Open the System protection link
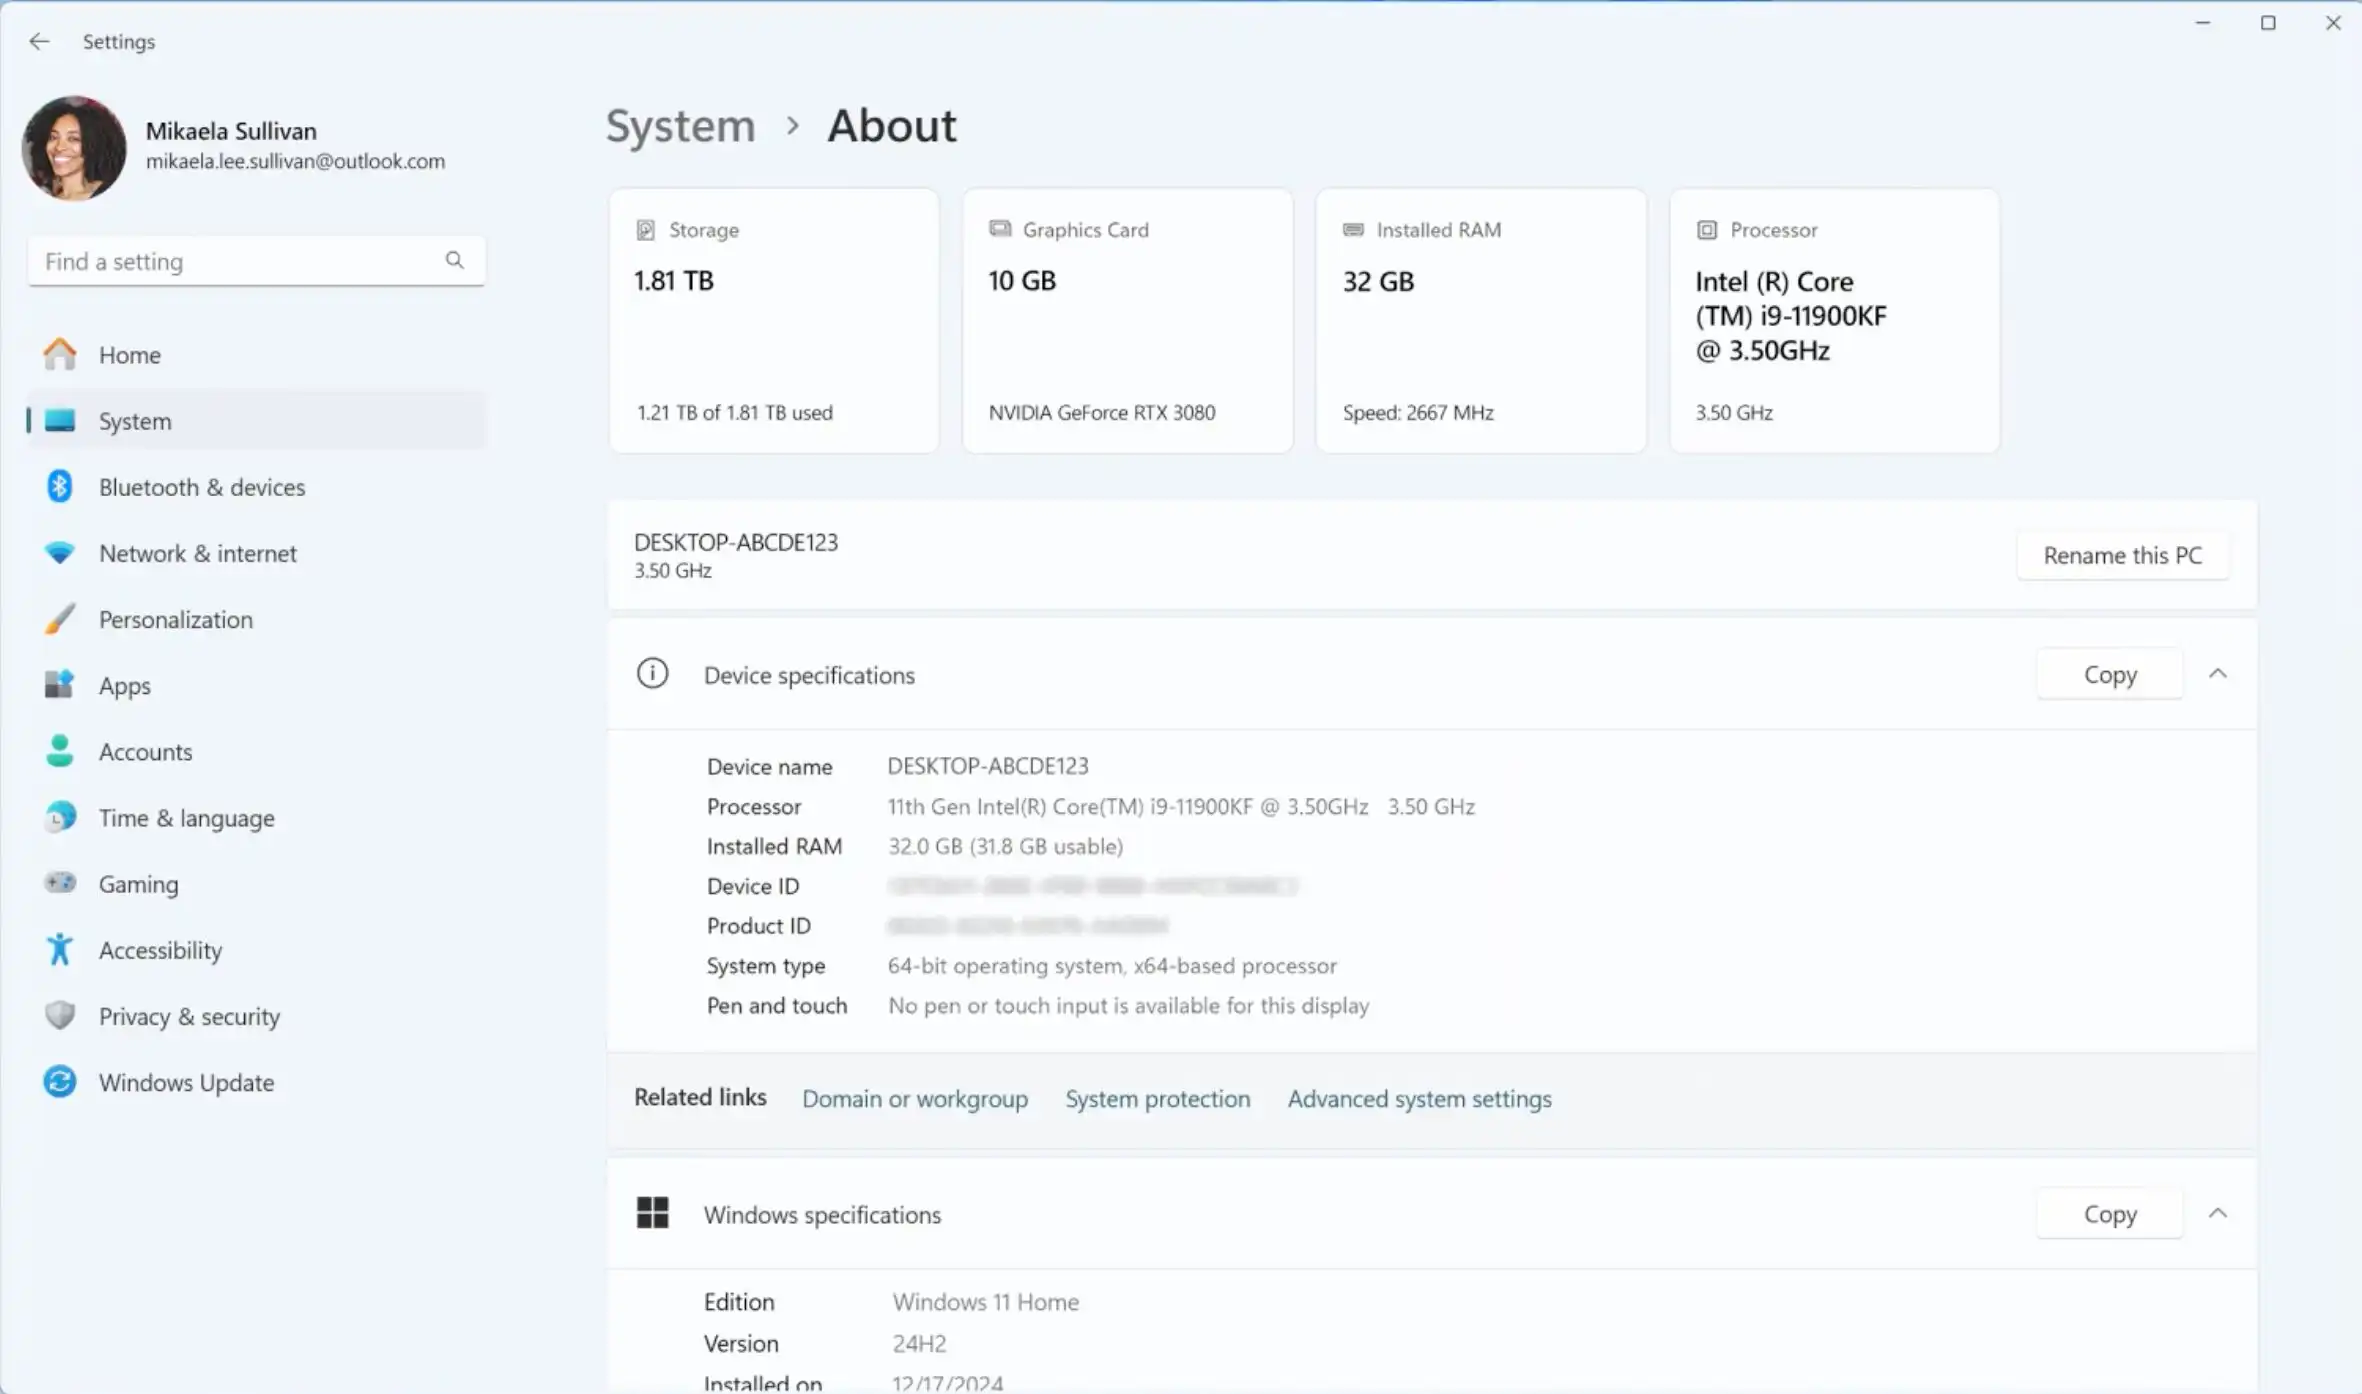This screenshot has width=2362, height=1394. 1157,1098
